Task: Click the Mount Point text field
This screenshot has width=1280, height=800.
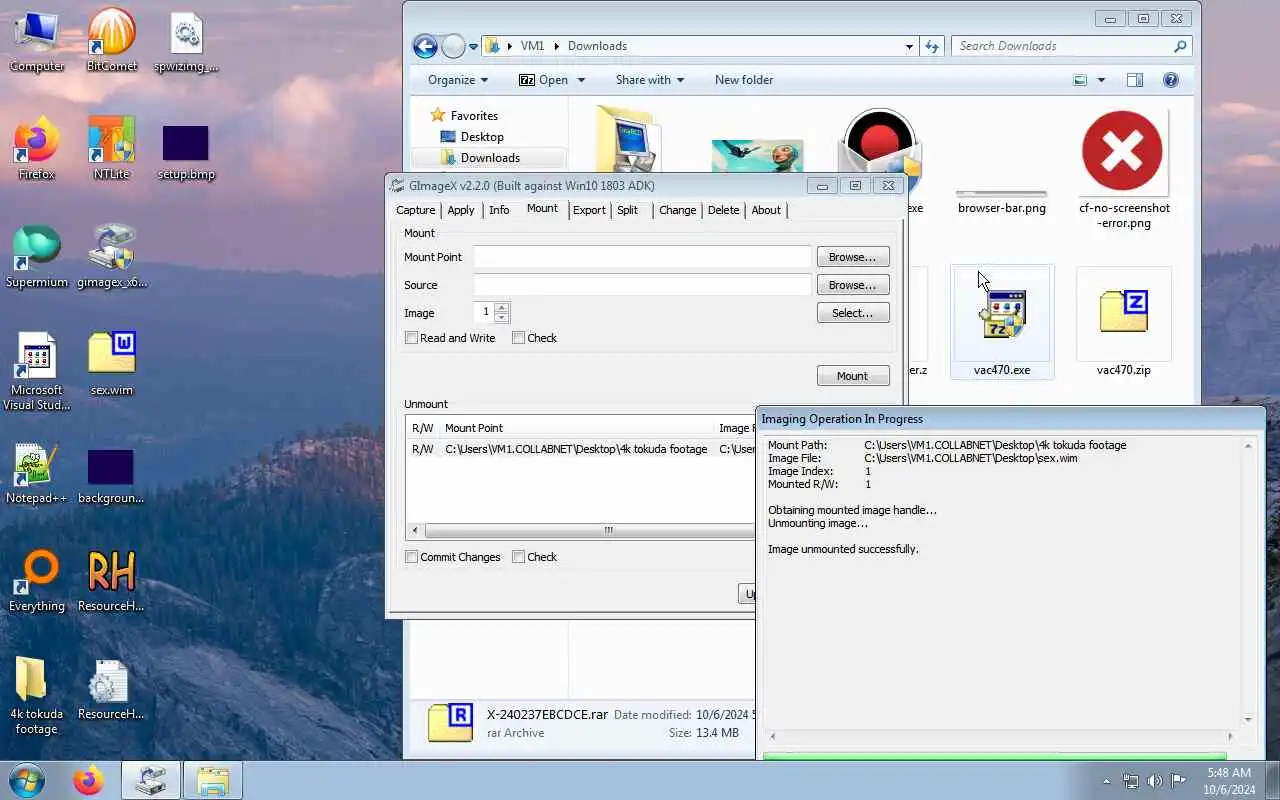Action: [642, 257]
